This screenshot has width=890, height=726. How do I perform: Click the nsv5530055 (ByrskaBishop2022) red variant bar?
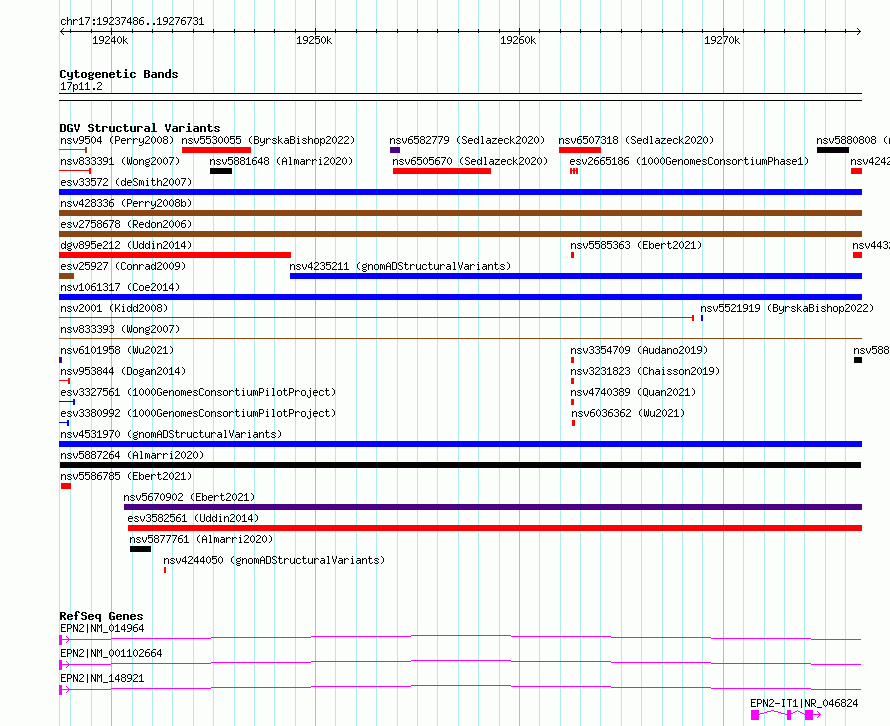pos(216,150)
